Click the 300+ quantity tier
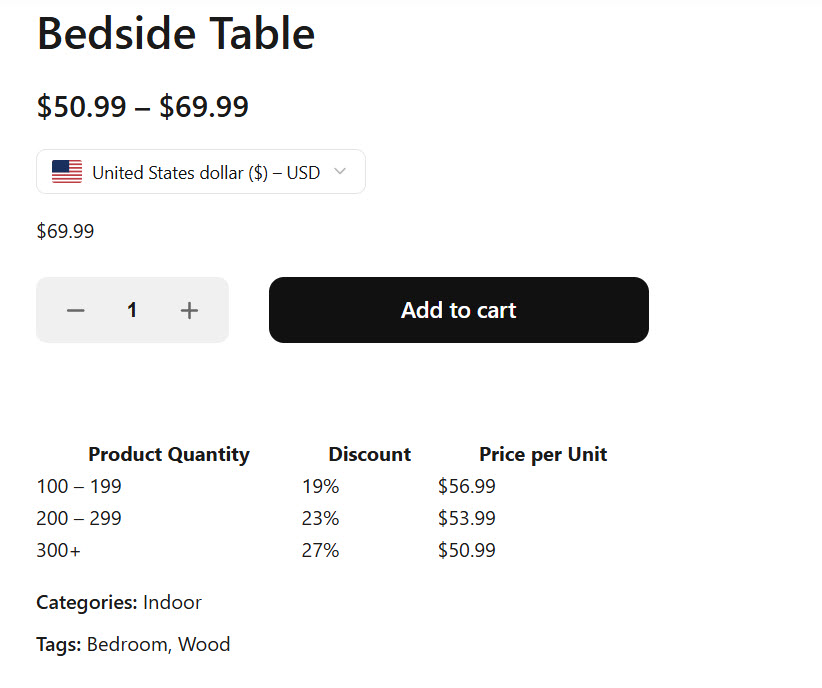 (x=58, y=549)
